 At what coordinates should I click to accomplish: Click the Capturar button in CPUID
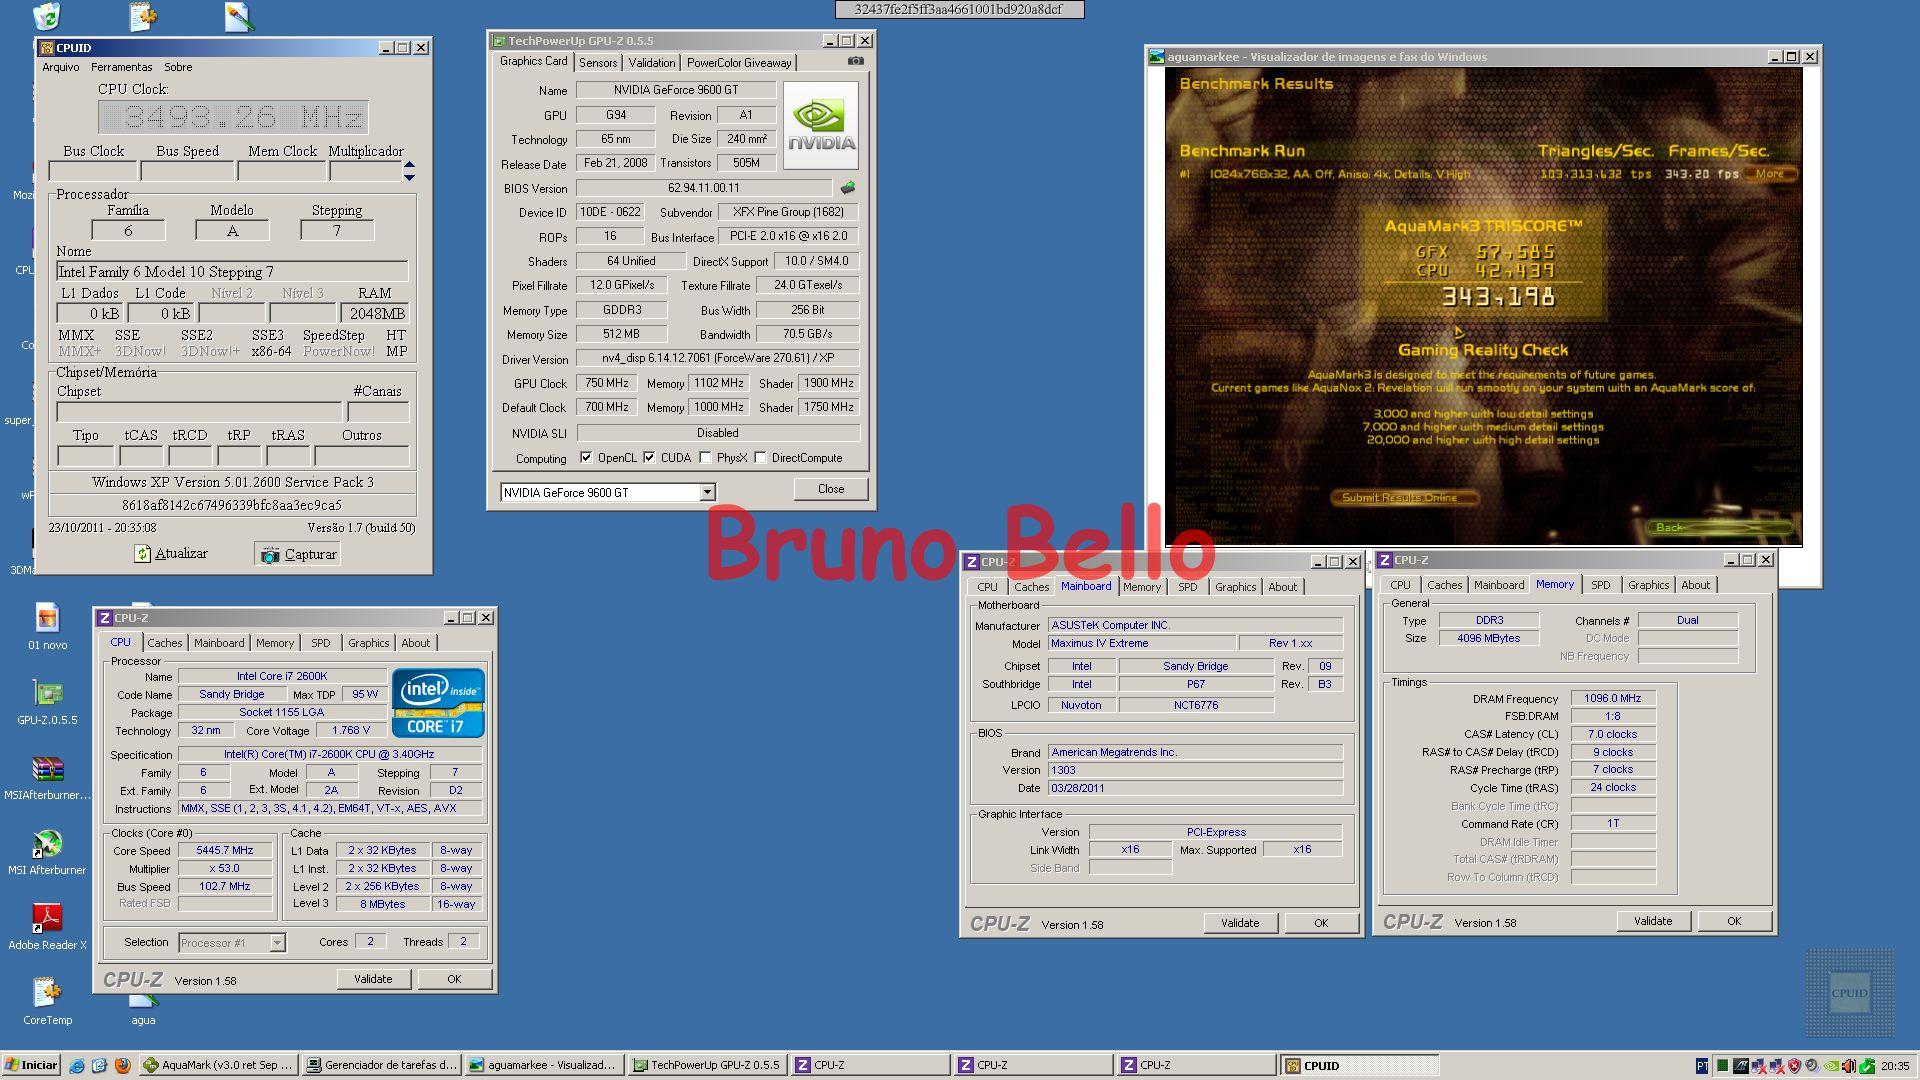tap(298, 554)
